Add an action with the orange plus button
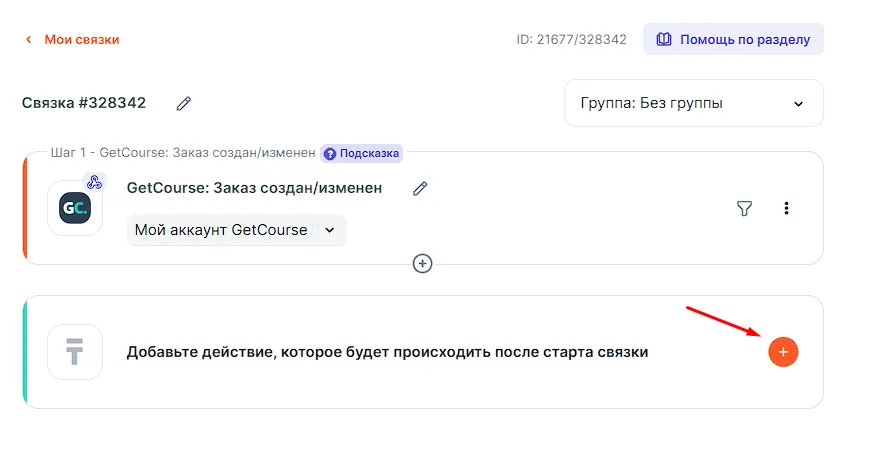Screen dimensions: 877x465 783,352
